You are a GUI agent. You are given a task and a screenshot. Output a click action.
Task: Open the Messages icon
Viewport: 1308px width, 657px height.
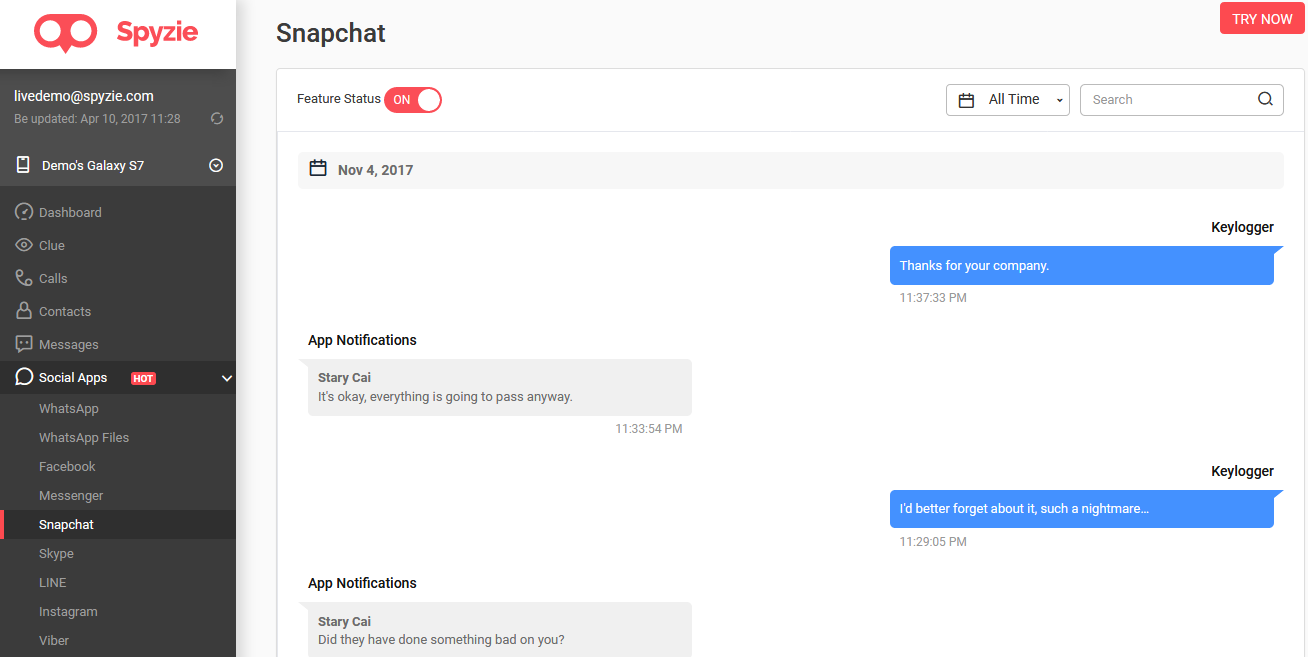coord(22,344)
